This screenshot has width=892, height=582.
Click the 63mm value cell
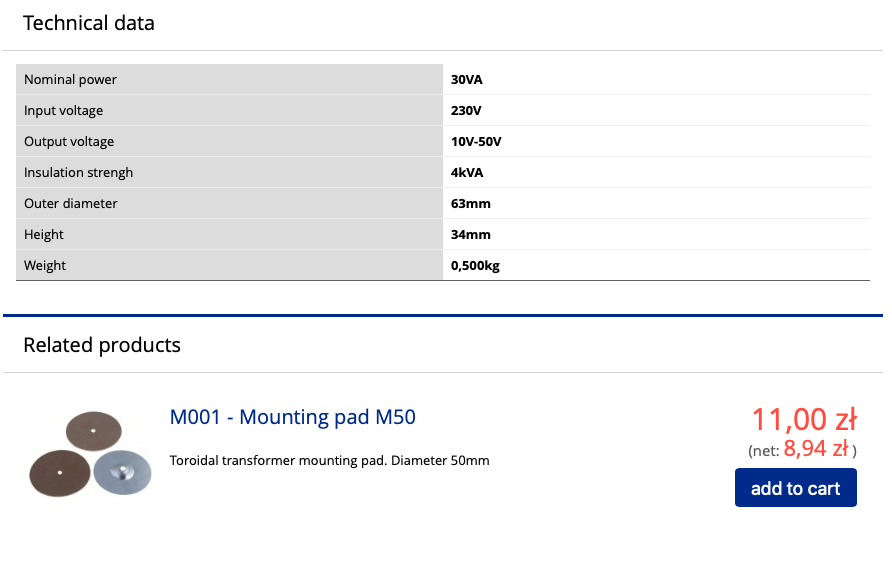tap(656, 203)
